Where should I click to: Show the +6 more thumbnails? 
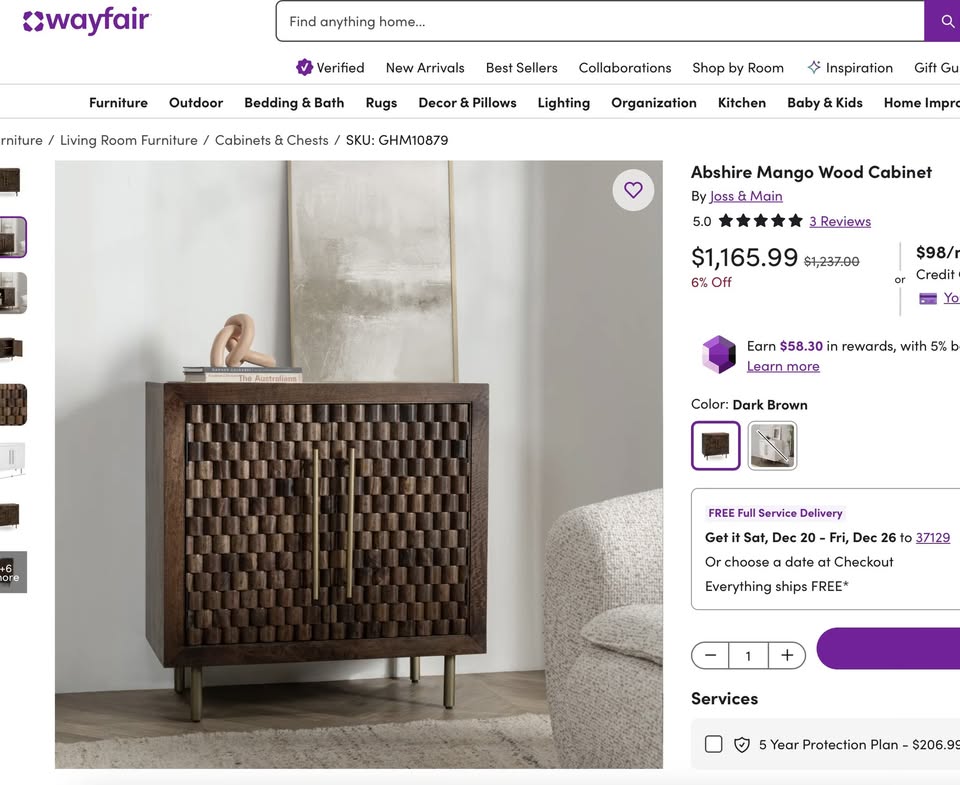click(x=12, y=572)
